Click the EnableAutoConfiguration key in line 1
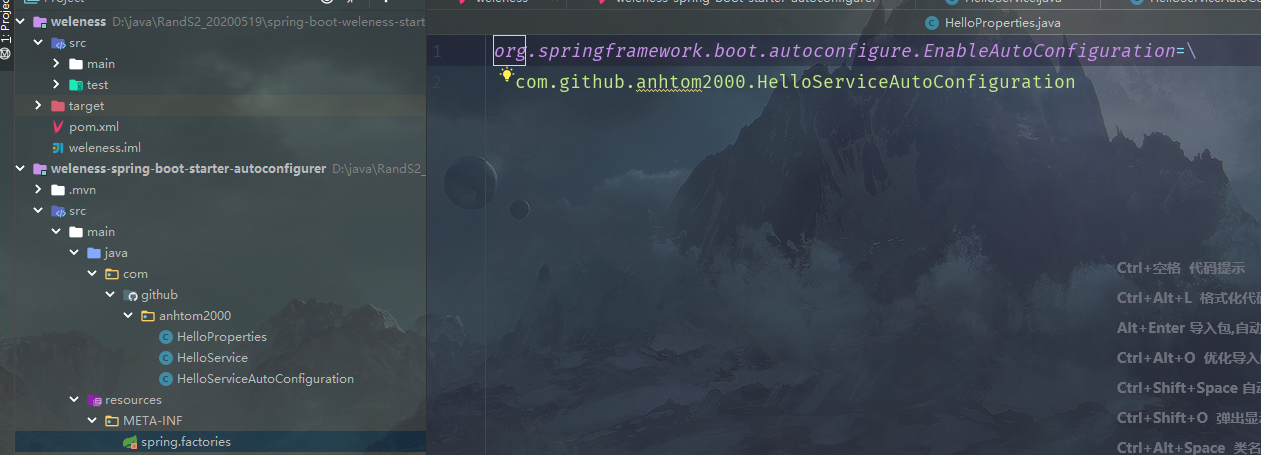Viewport: 1261px width, 455px height. pyautogui.click(x=1049, y=50)
